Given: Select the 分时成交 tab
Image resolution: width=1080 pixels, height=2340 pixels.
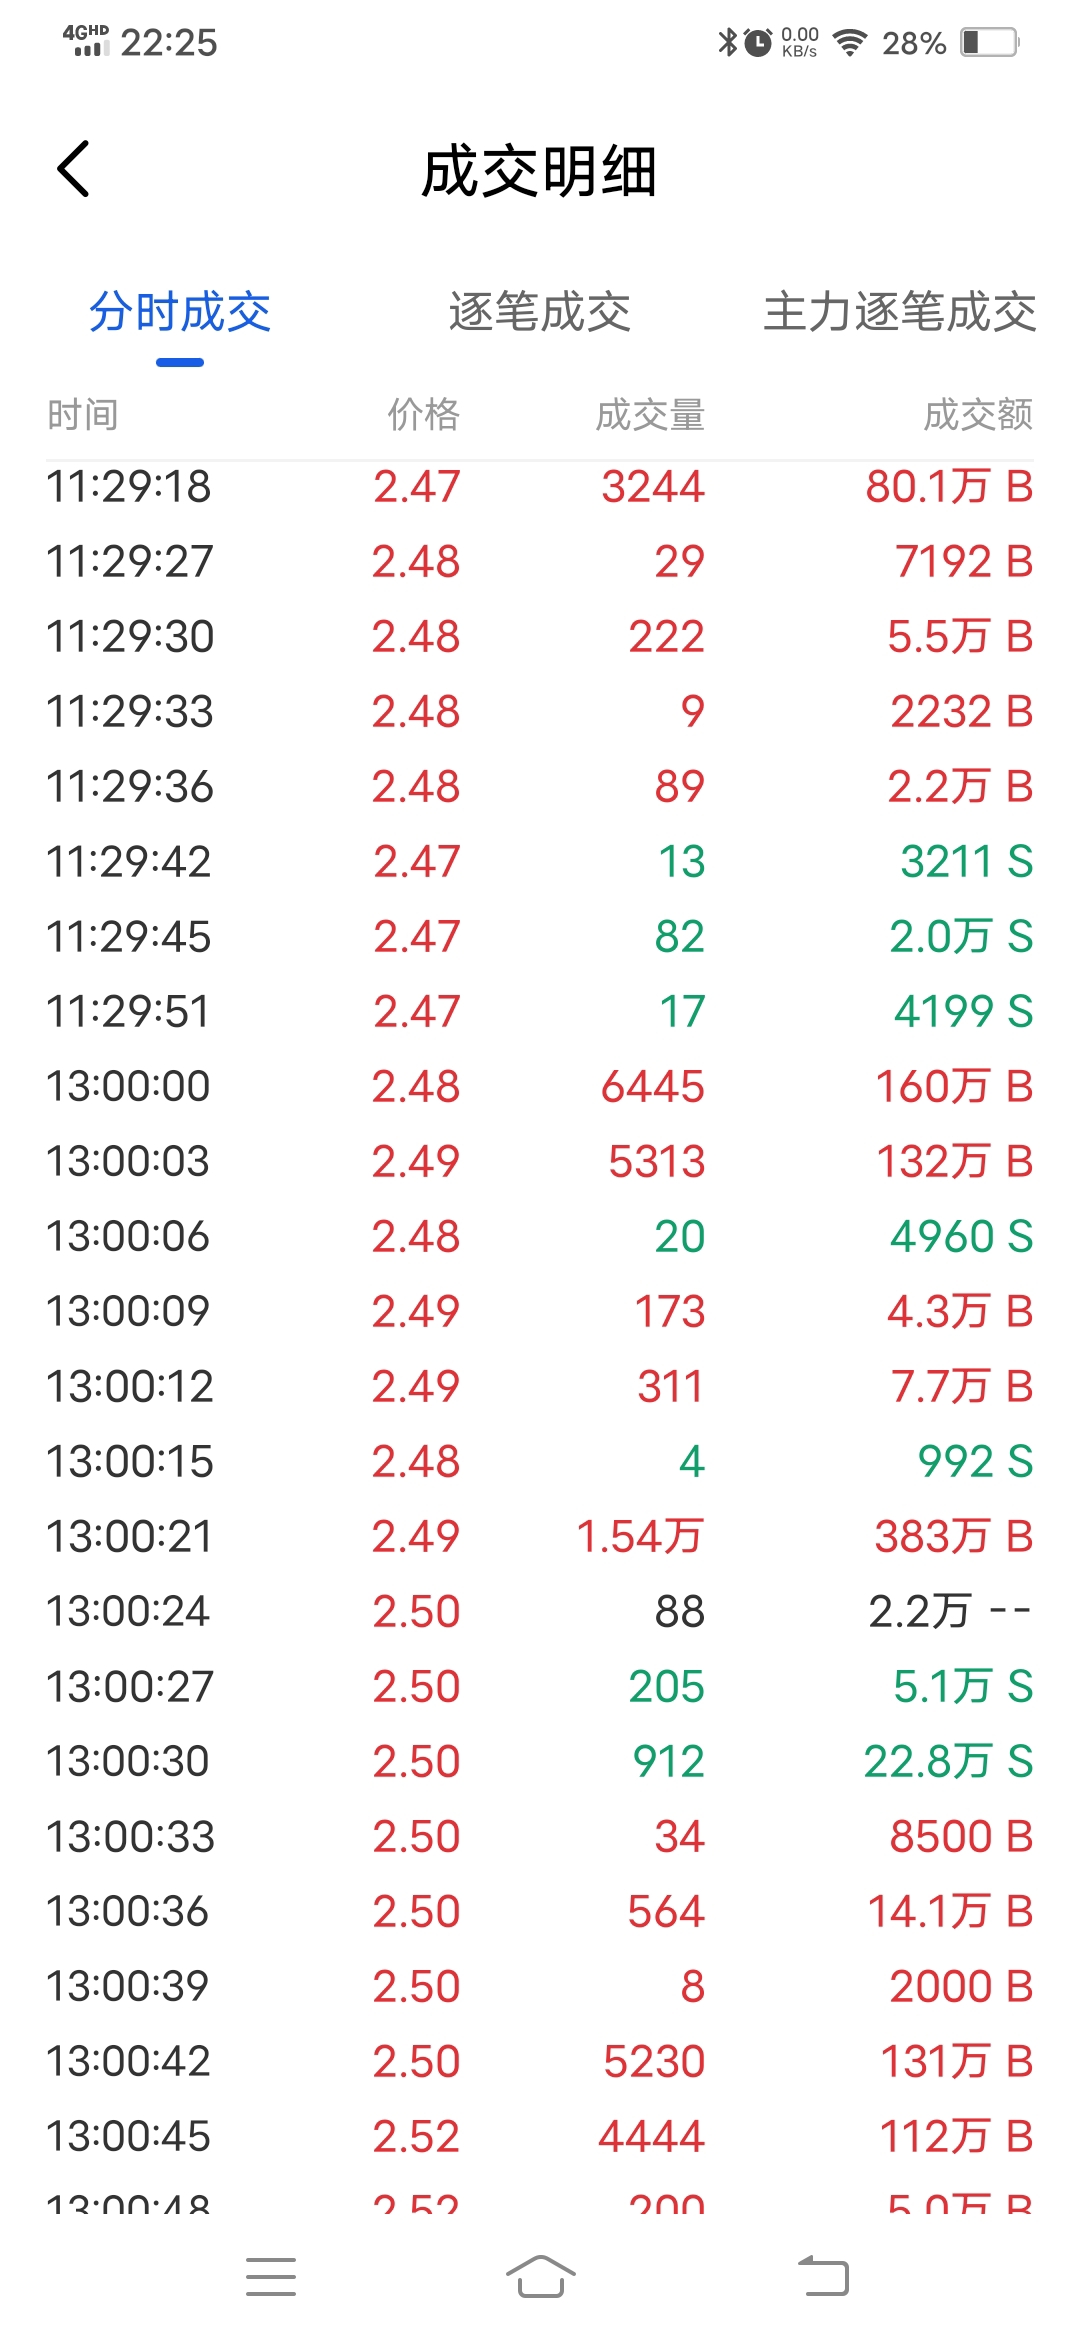Looking at the screenshot, I should click(180, 312).
